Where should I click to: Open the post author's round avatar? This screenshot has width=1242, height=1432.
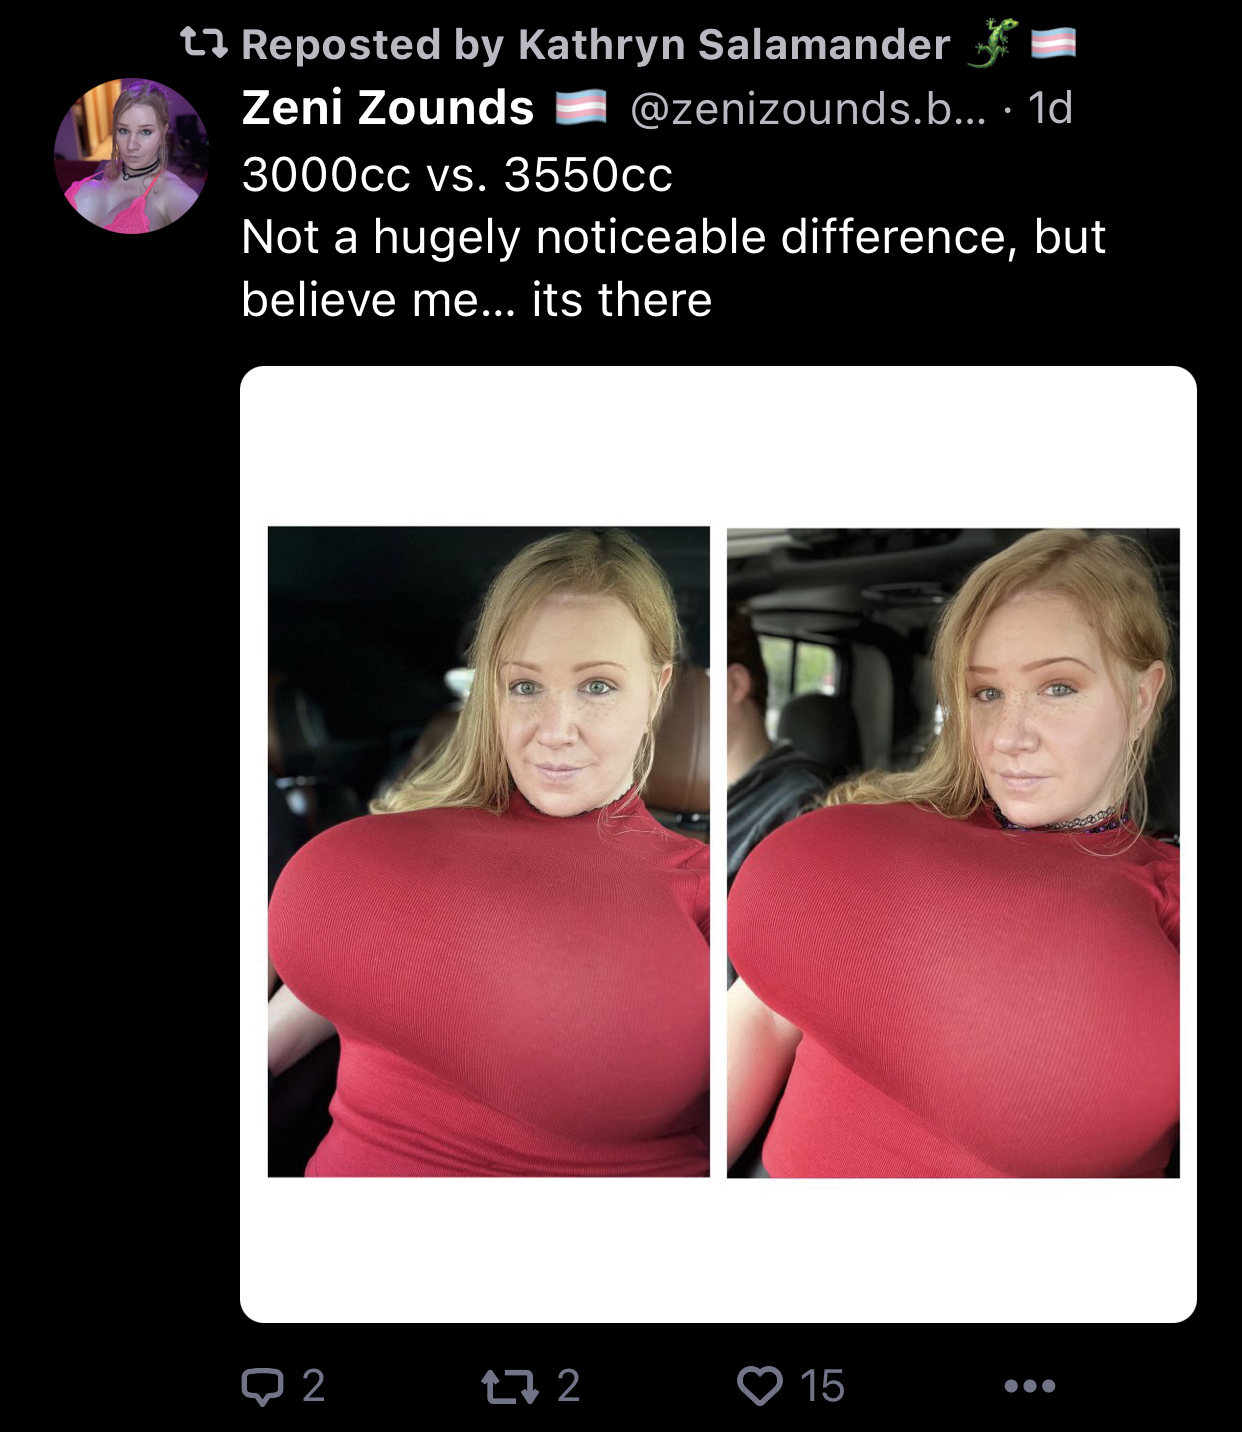[131, 156]
